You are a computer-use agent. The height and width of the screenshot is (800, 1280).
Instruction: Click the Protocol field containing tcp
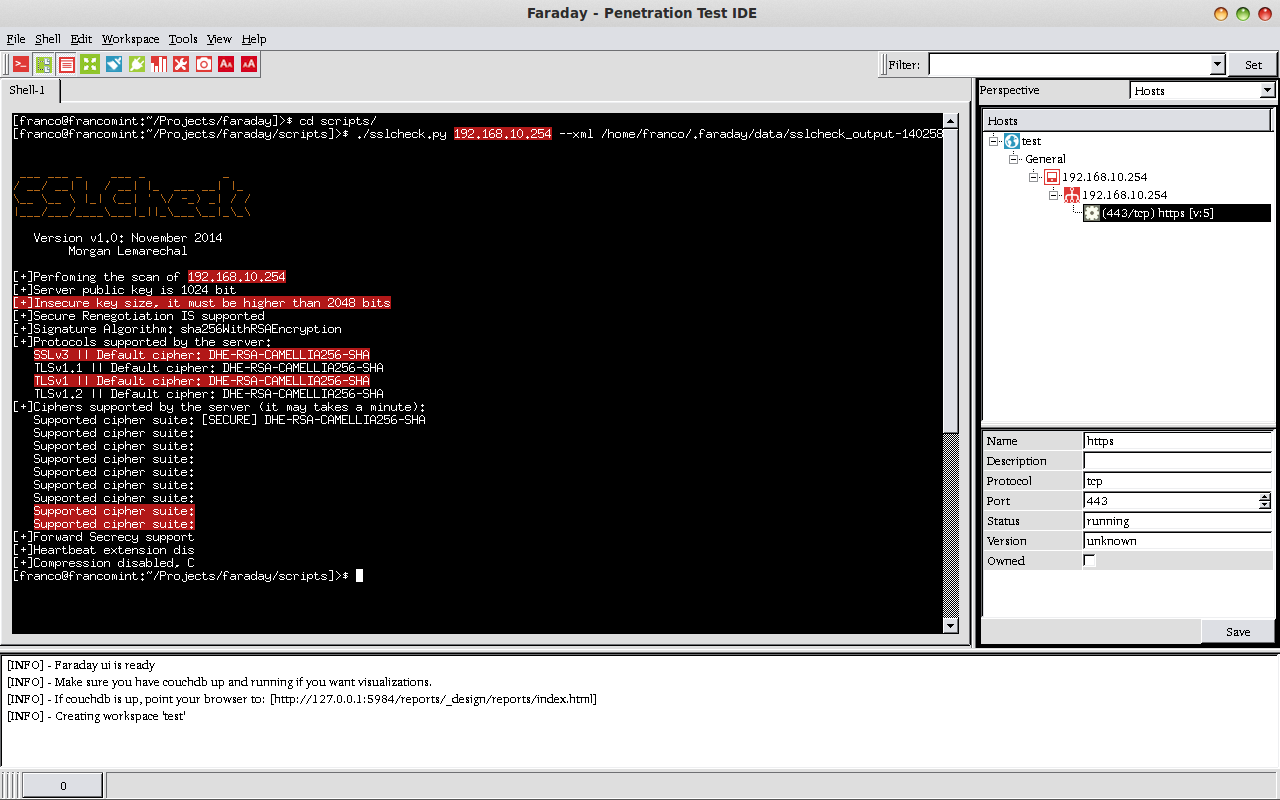pyautogui.click(x=1178, y=481)
